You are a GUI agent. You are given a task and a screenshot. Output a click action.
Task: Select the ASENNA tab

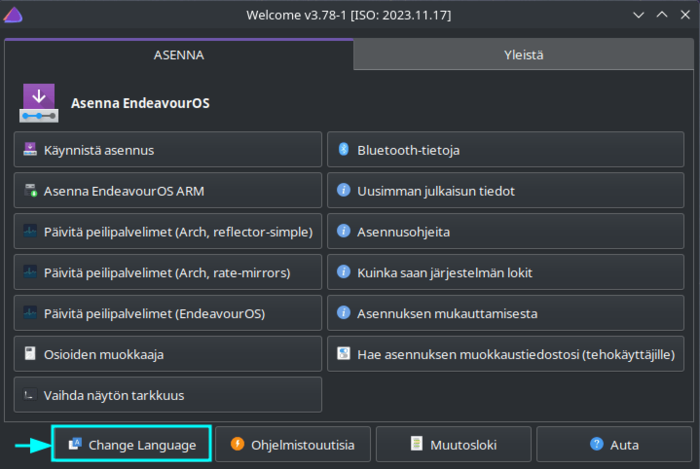(179, 55)
